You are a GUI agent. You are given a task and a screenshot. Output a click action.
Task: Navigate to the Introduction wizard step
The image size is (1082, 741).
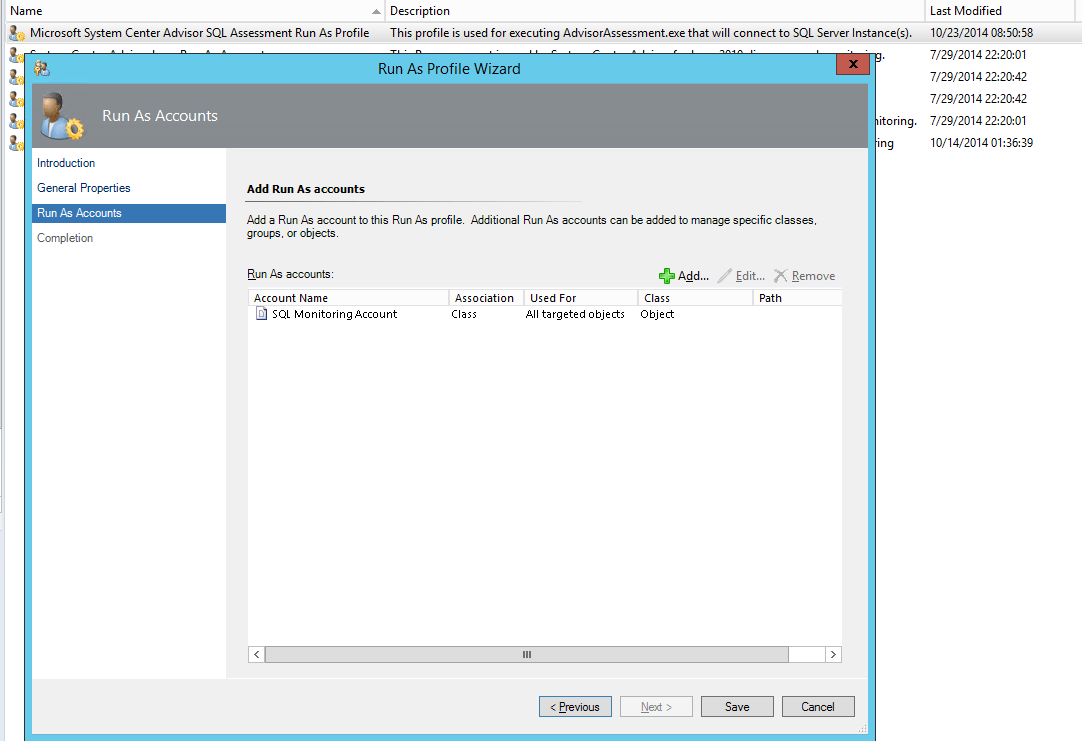65,162
